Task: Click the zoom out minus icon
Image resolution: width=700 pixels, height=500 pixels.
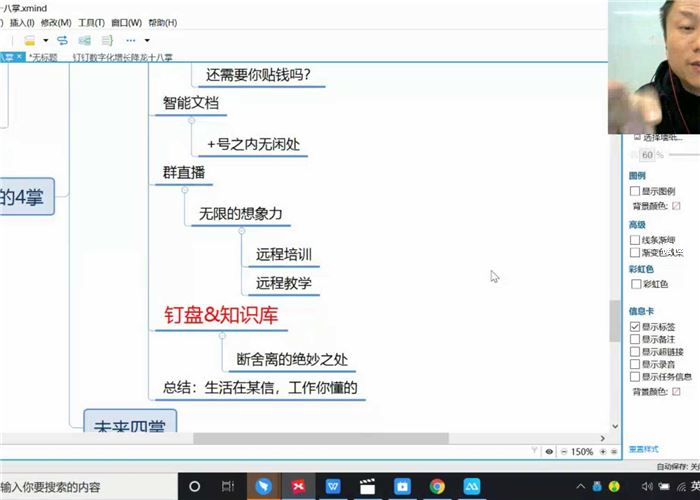Action: (x=563, y=452)
